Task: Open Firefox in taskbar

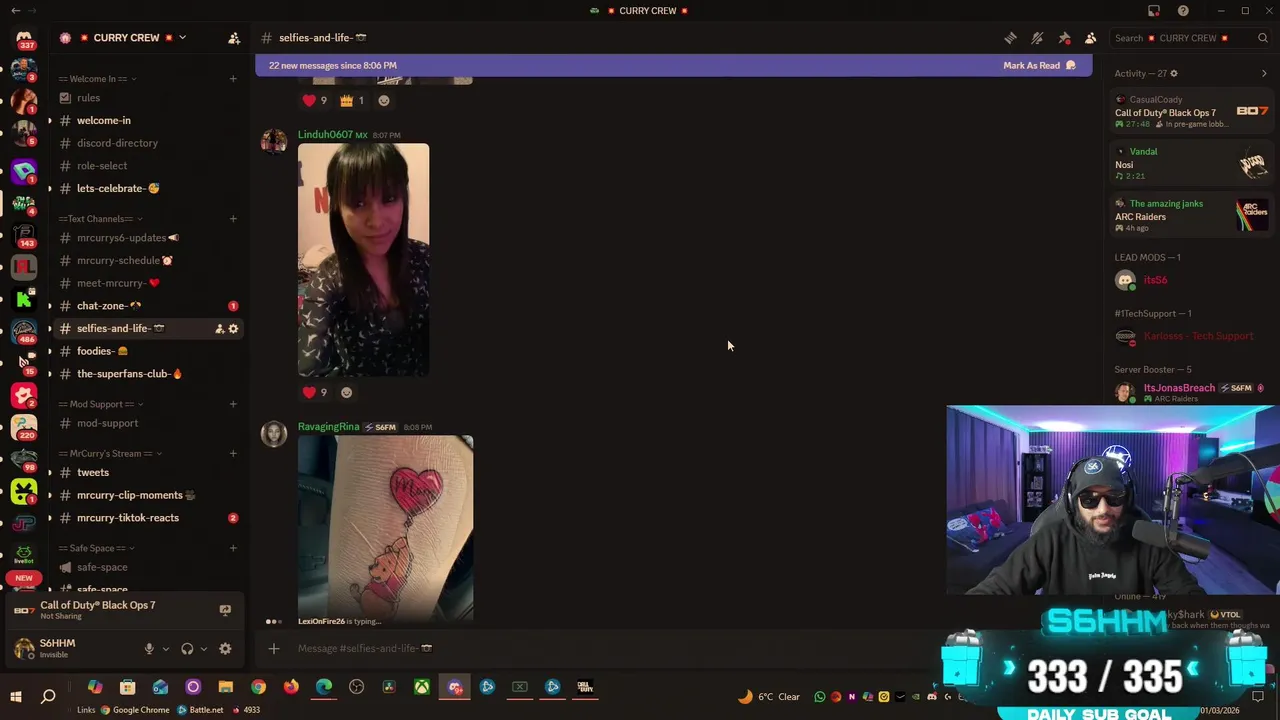Action: pos(291,687)
